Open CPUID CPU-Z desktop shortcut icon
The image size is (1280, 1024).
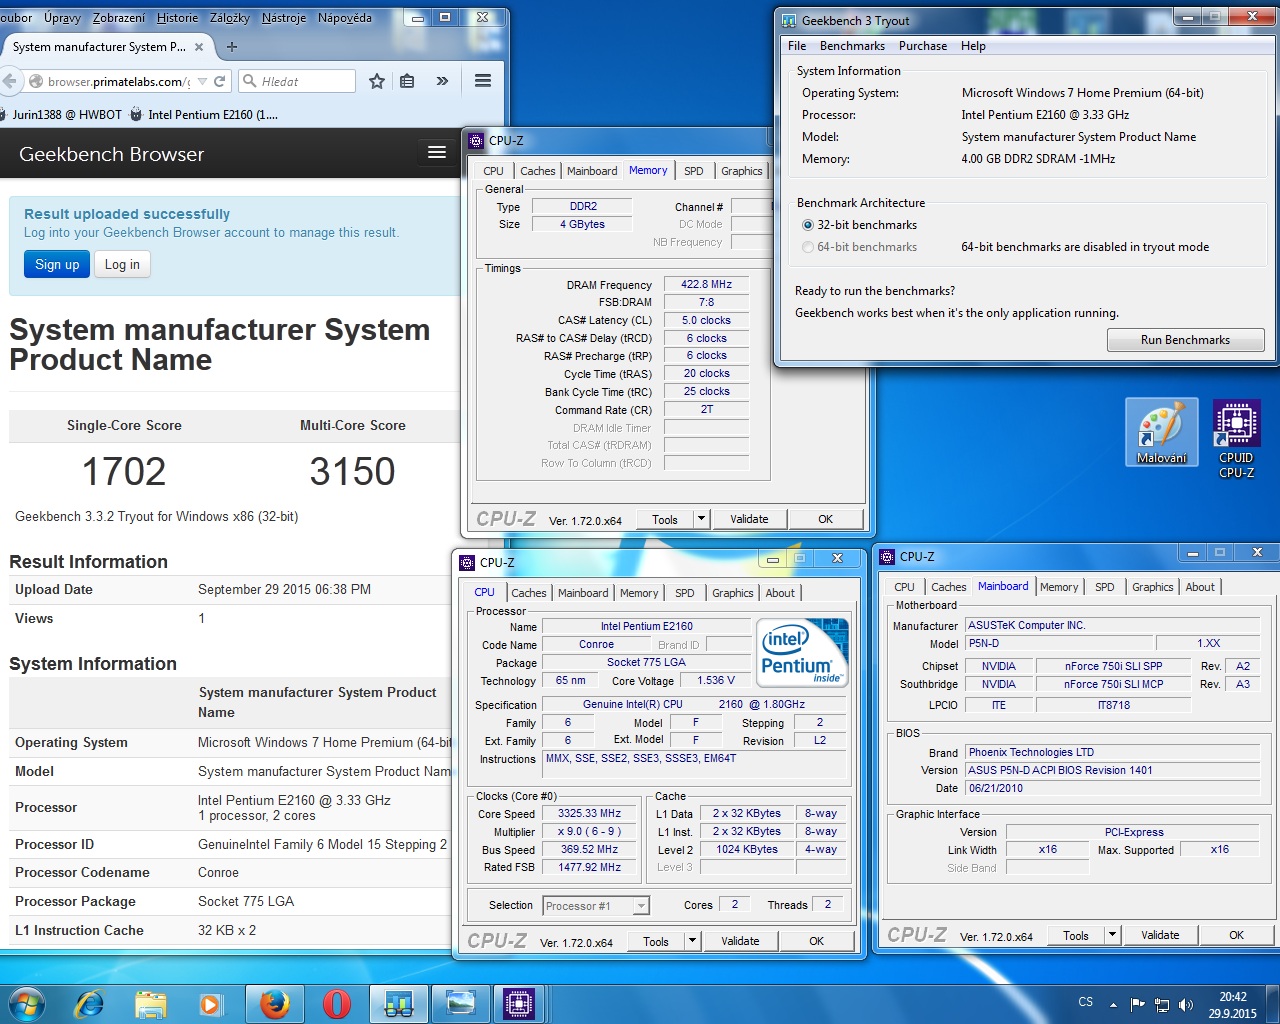[1237, 439]
